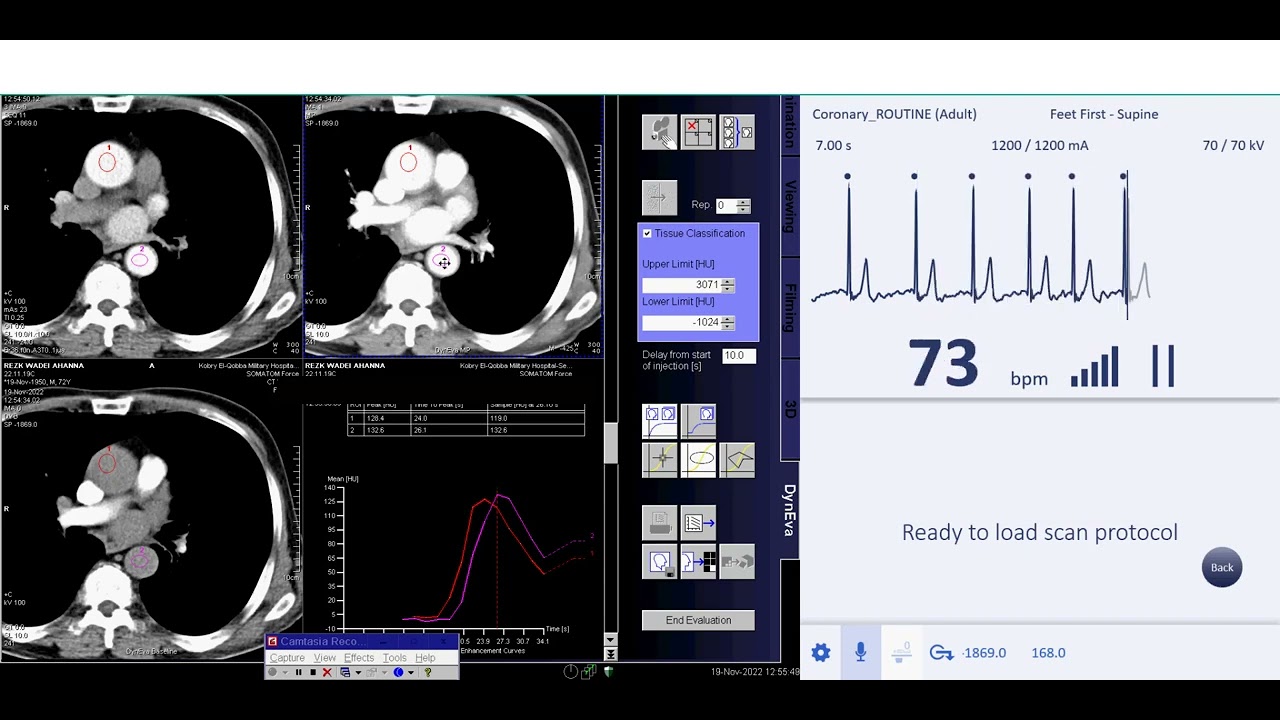Click the Delay from start input field
This screenshot has width=1280, height=720.
(x=739, y=356)
